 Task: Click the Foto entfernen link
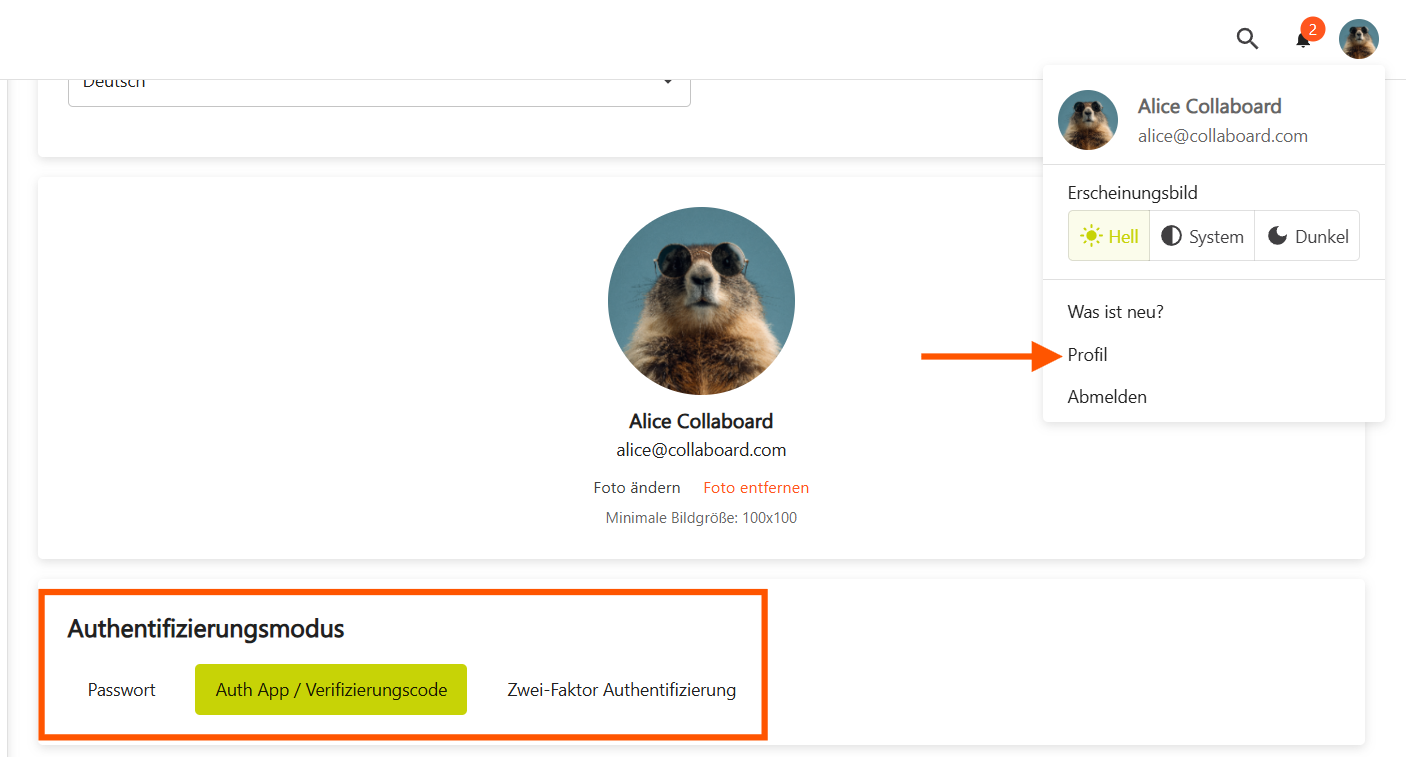(x=756, y=488)
